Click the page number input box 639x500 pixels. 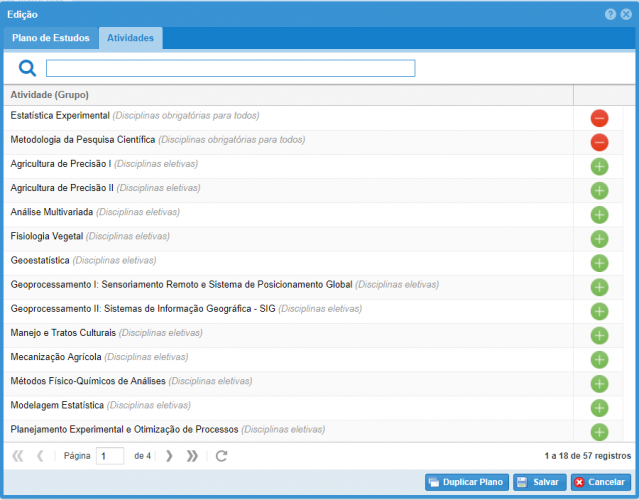point(110,456)
